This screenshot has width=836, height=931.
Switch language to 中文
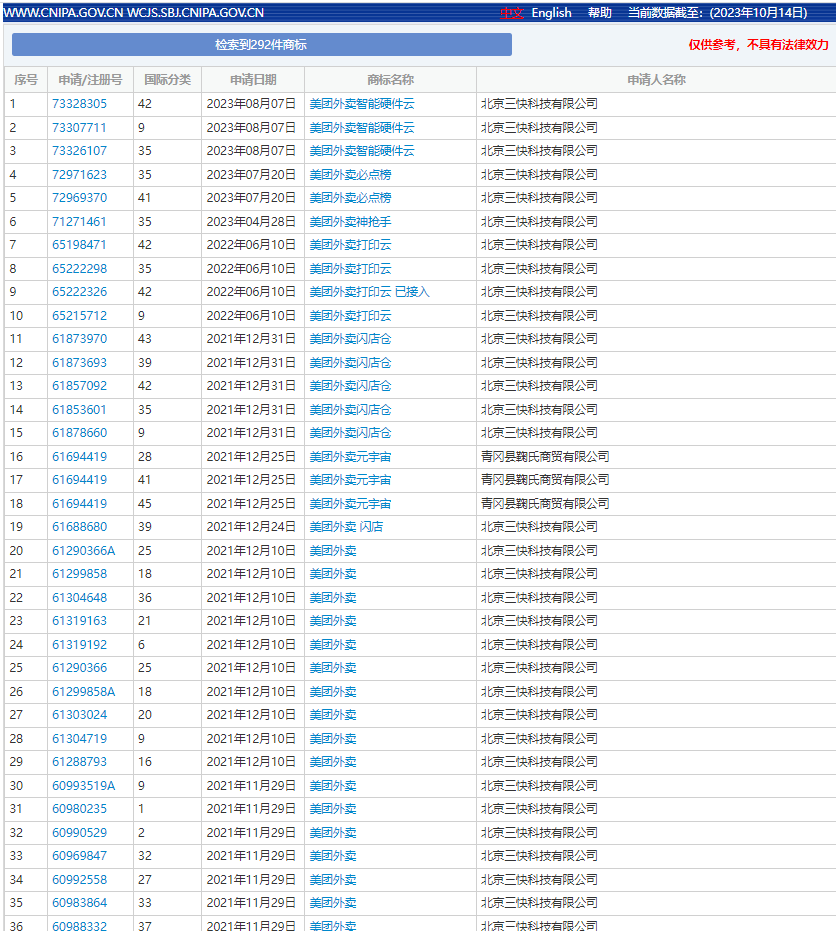pos(511,13)
